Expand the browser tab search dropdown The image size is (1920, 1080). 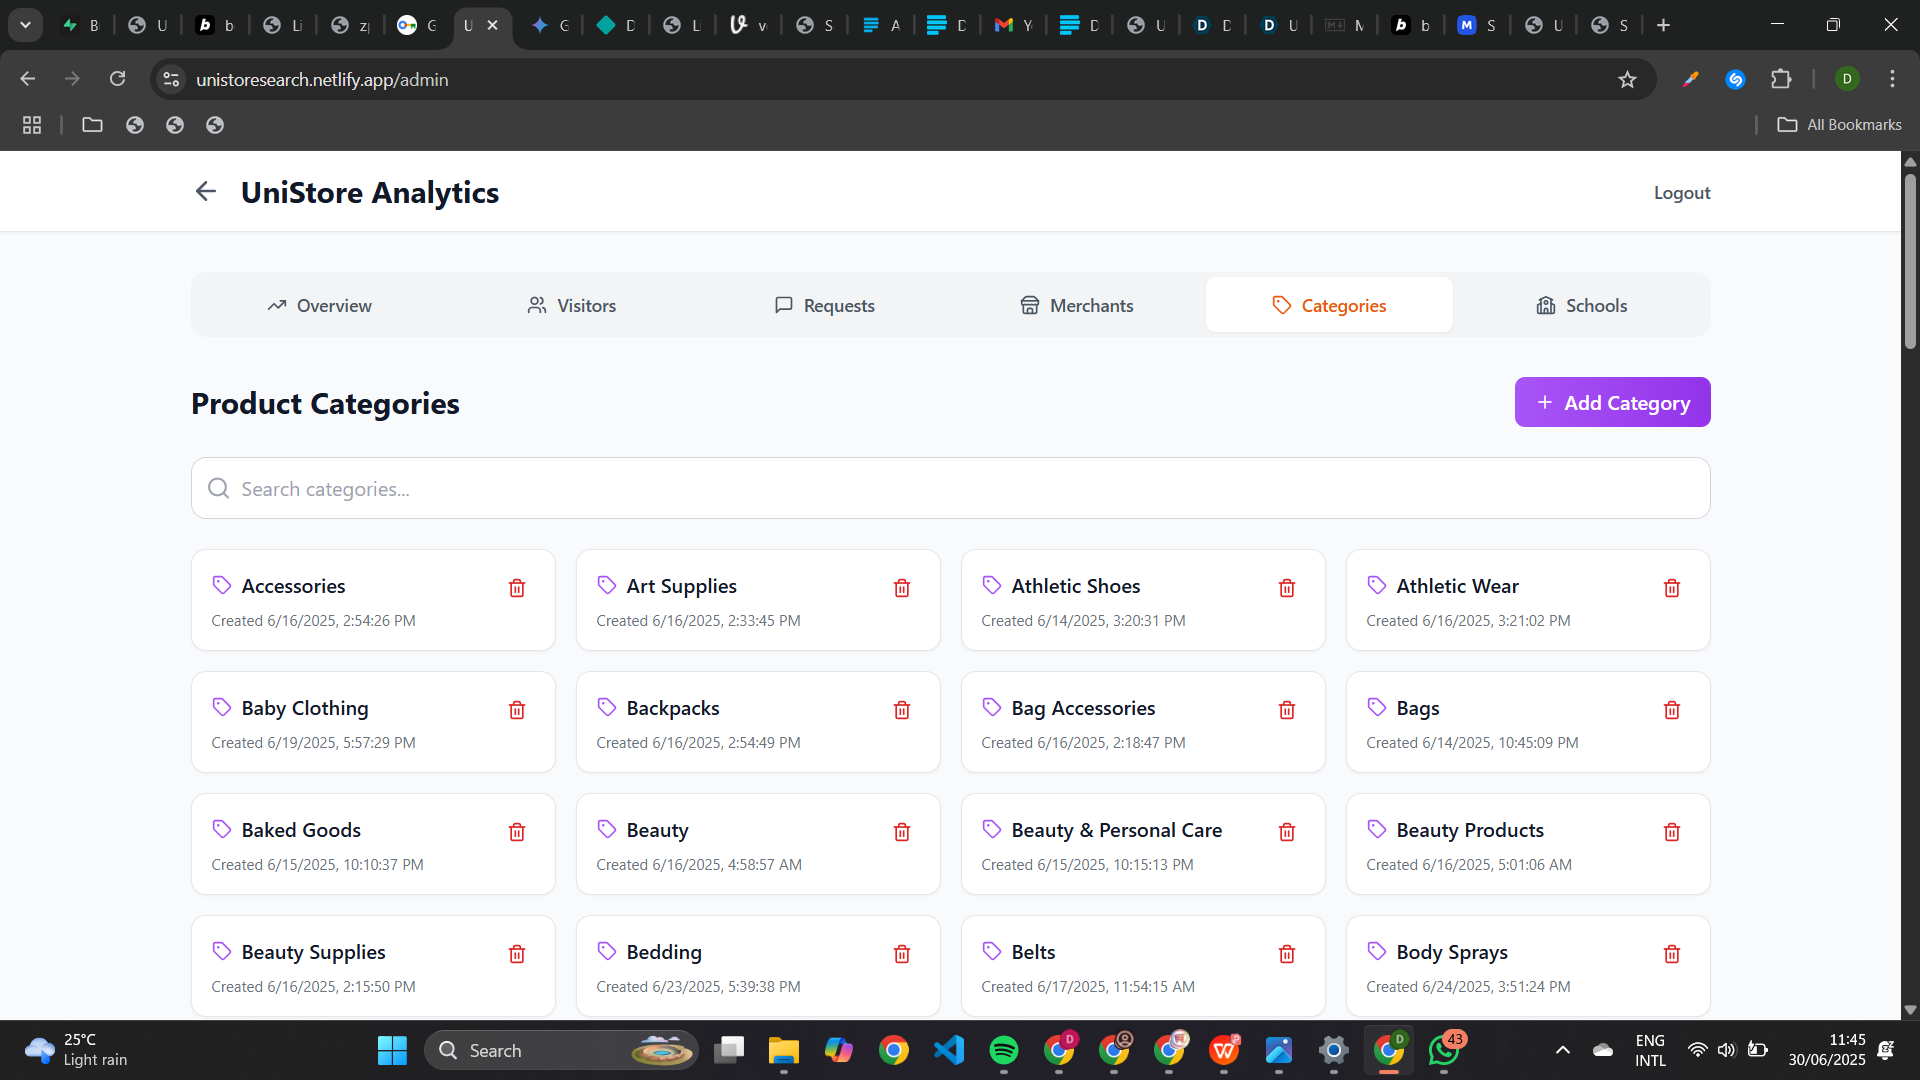tap(25, 25)
